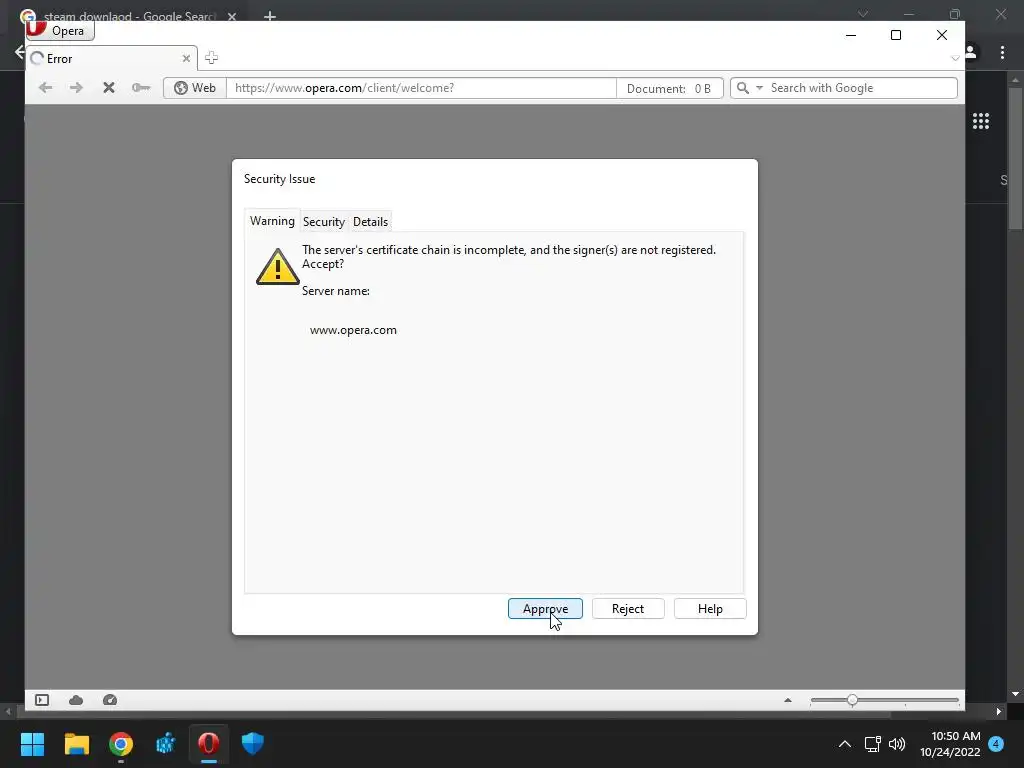Add a new tab in Opera
The height and width of the screenshot is (768, 1024).
(x=211, y=58)
